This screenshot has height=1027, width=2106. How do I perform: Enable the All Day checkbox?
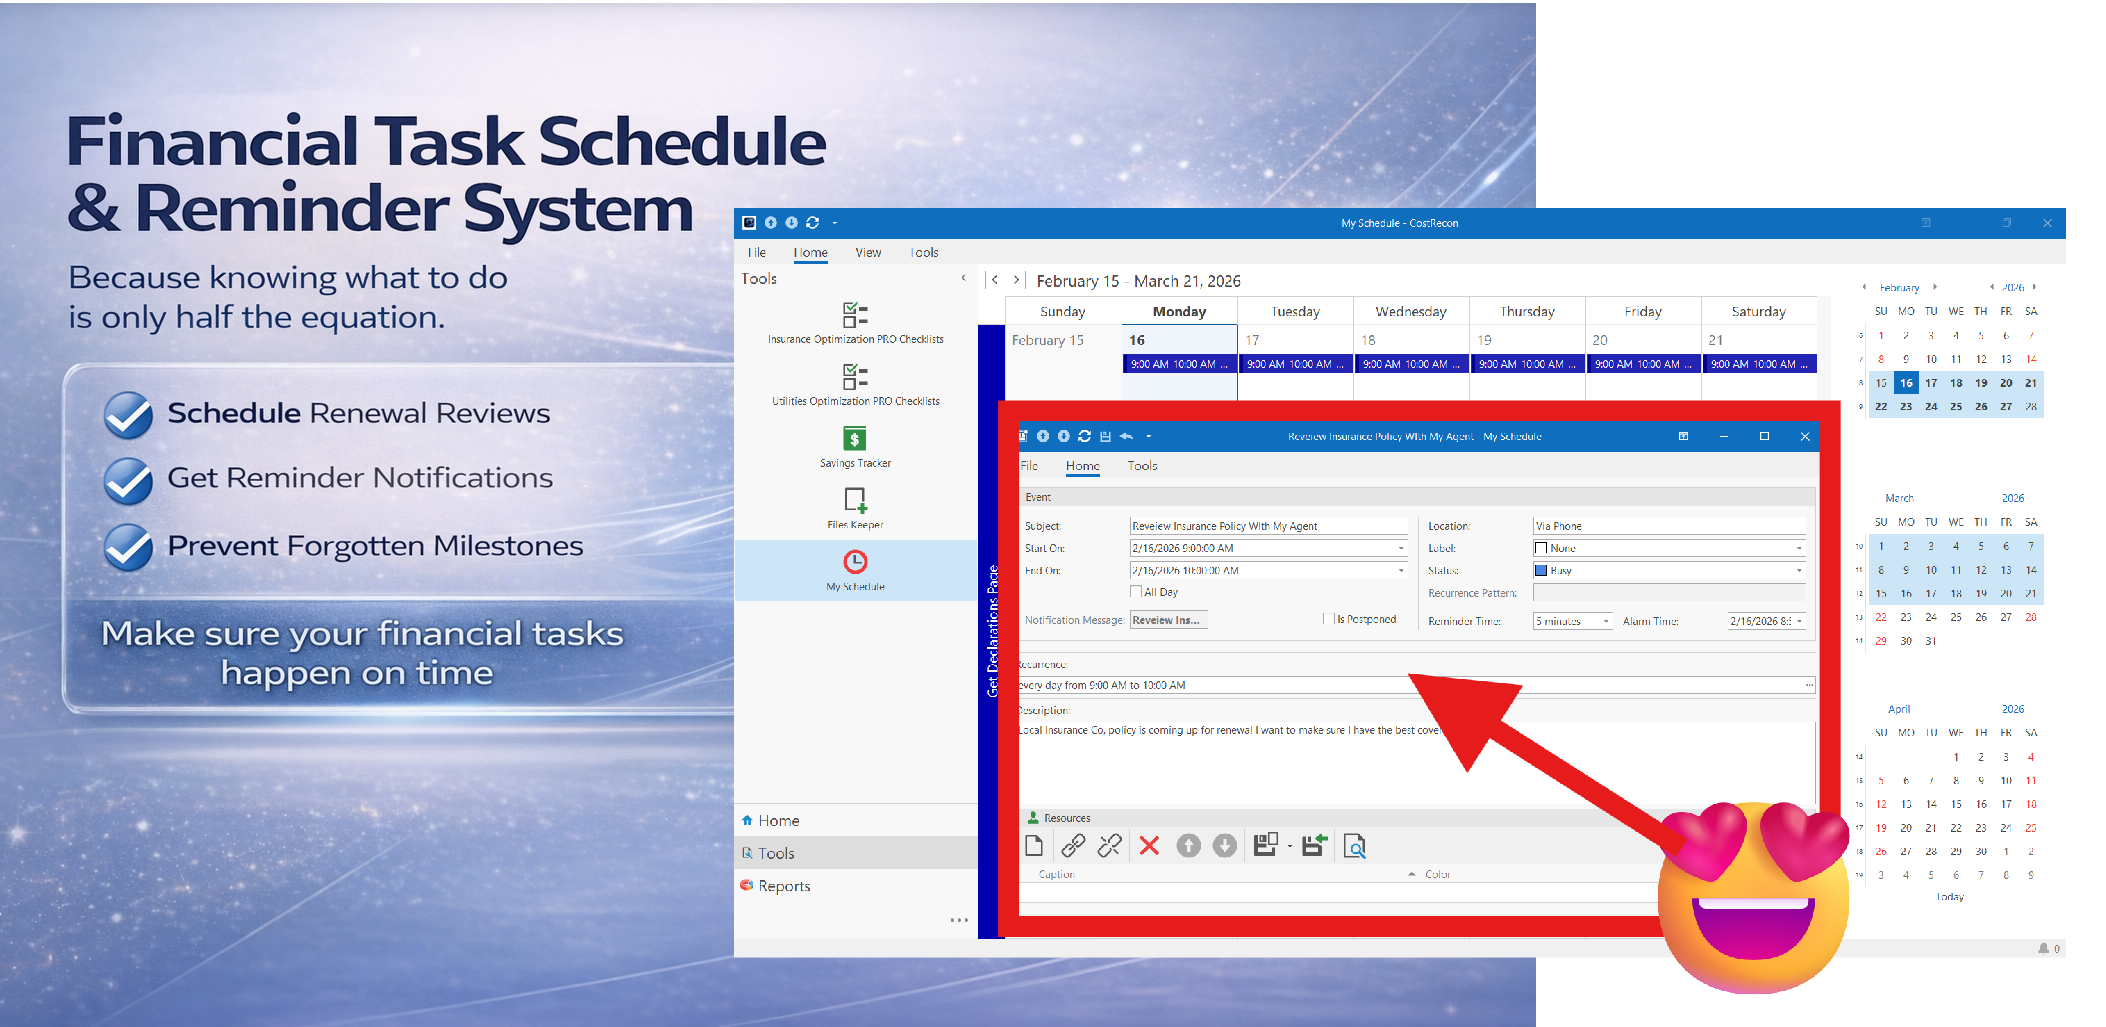click(1136, 592)
